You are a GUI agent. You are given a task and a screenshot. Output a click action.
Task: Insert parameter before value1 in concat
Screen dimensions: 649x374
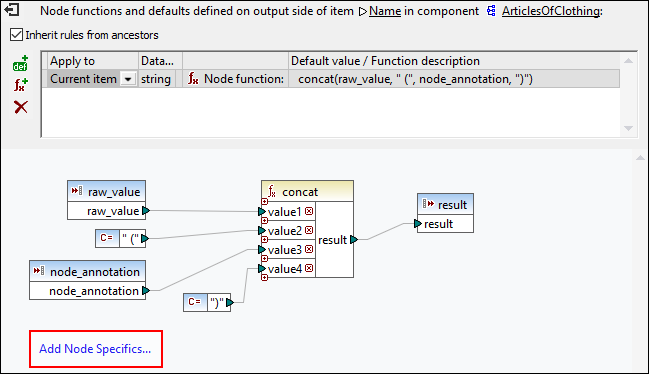264,202
